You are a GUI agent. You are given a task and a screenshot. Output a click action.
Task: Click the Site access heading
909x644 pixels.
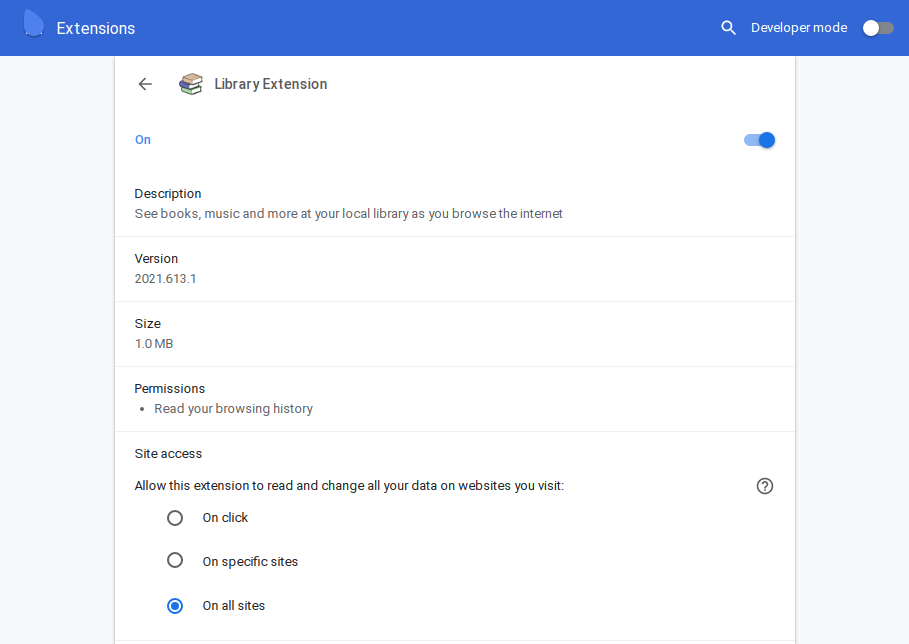point(168,454)
